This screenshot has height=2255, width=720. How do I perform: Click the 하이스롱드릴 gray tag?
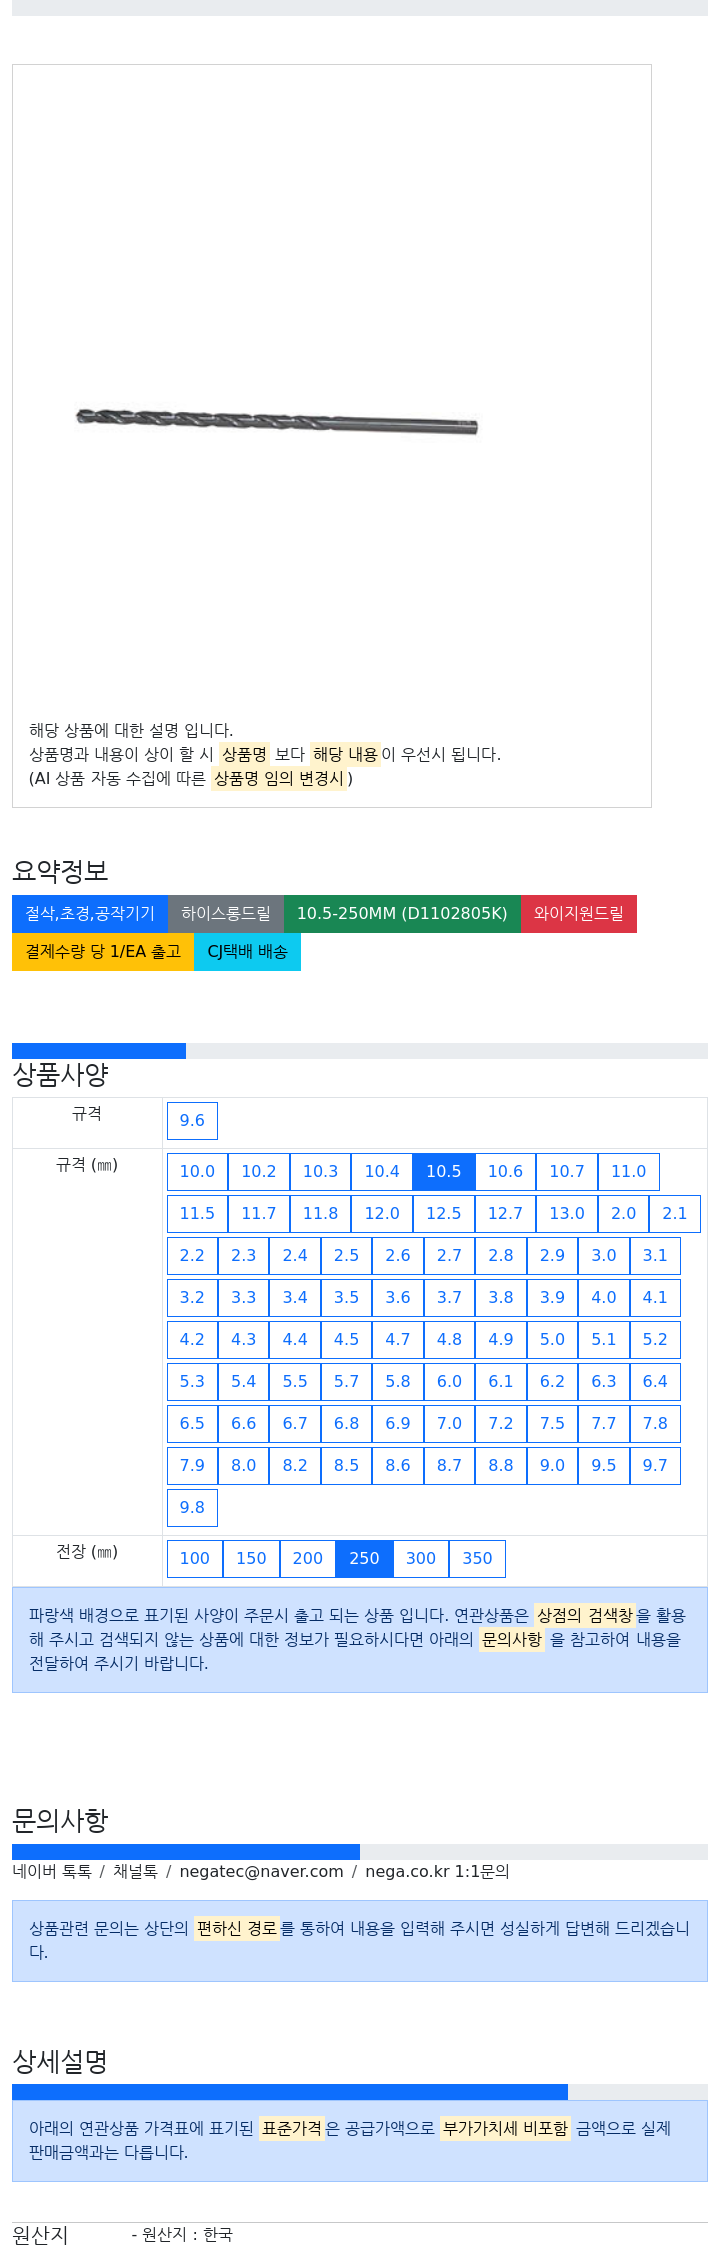[x=226, y=913]
